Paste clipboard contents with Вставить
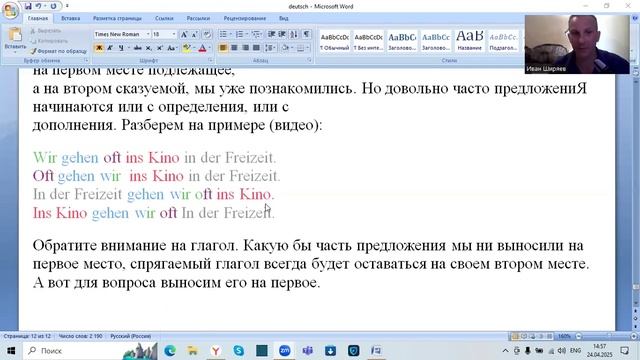The height and width of the screenshot is (360, 640). coord(15,39)
